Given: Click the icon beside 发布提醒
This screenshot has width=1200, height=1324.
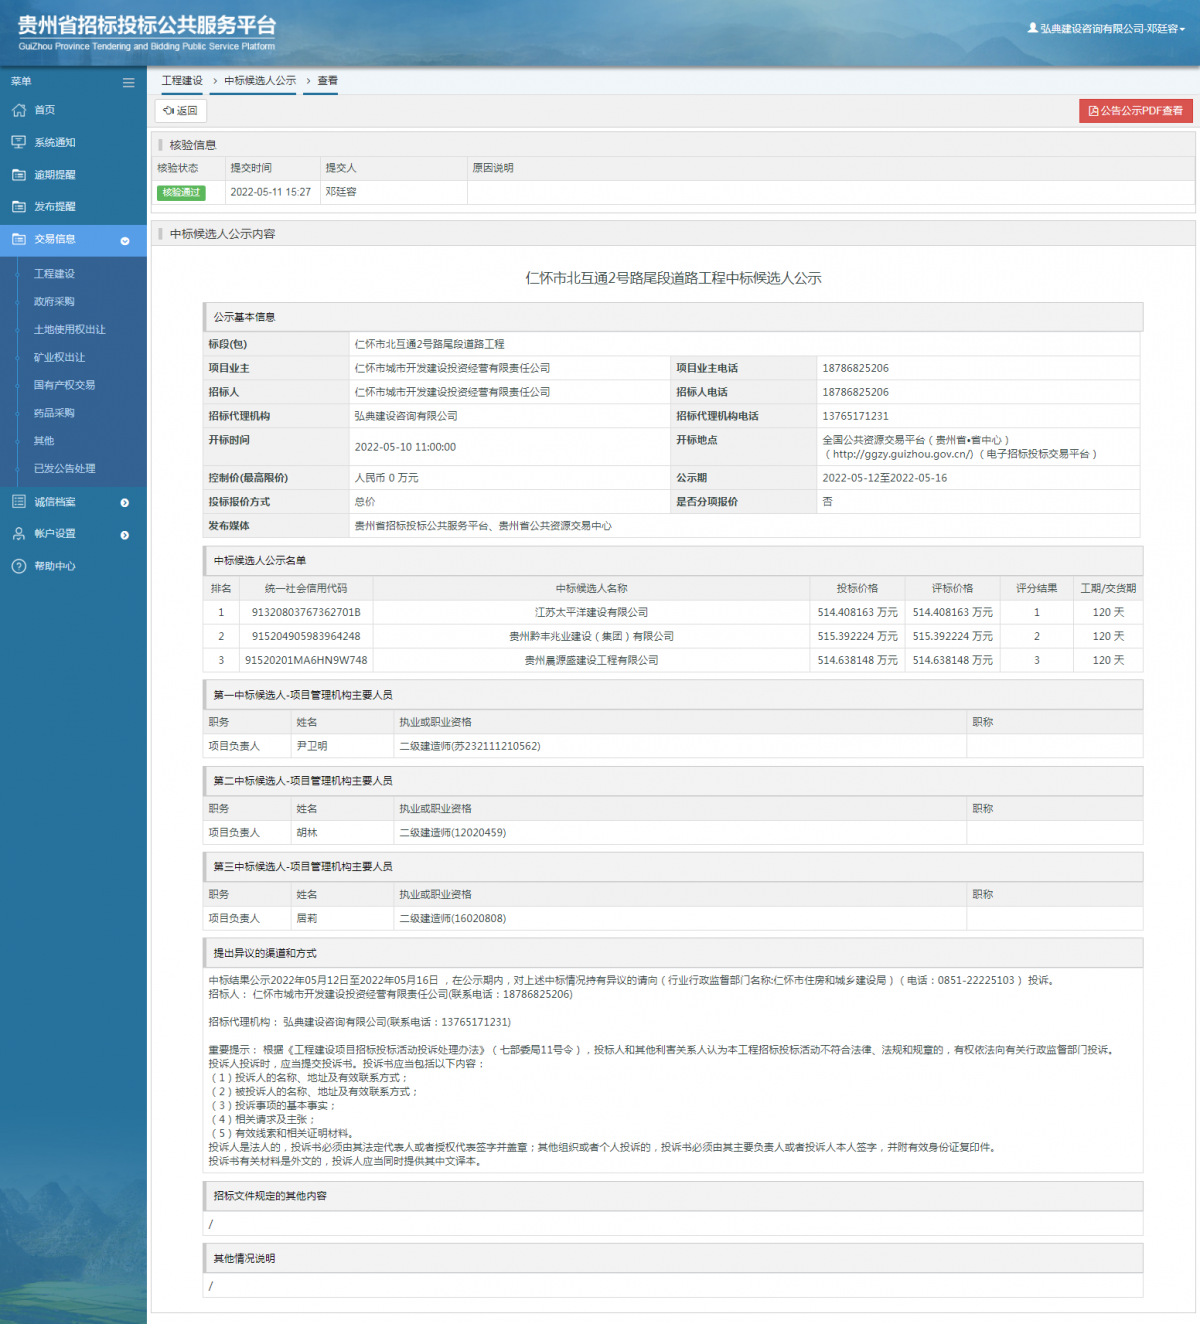Looking at the screenshot, I should [x=18, y=206].
